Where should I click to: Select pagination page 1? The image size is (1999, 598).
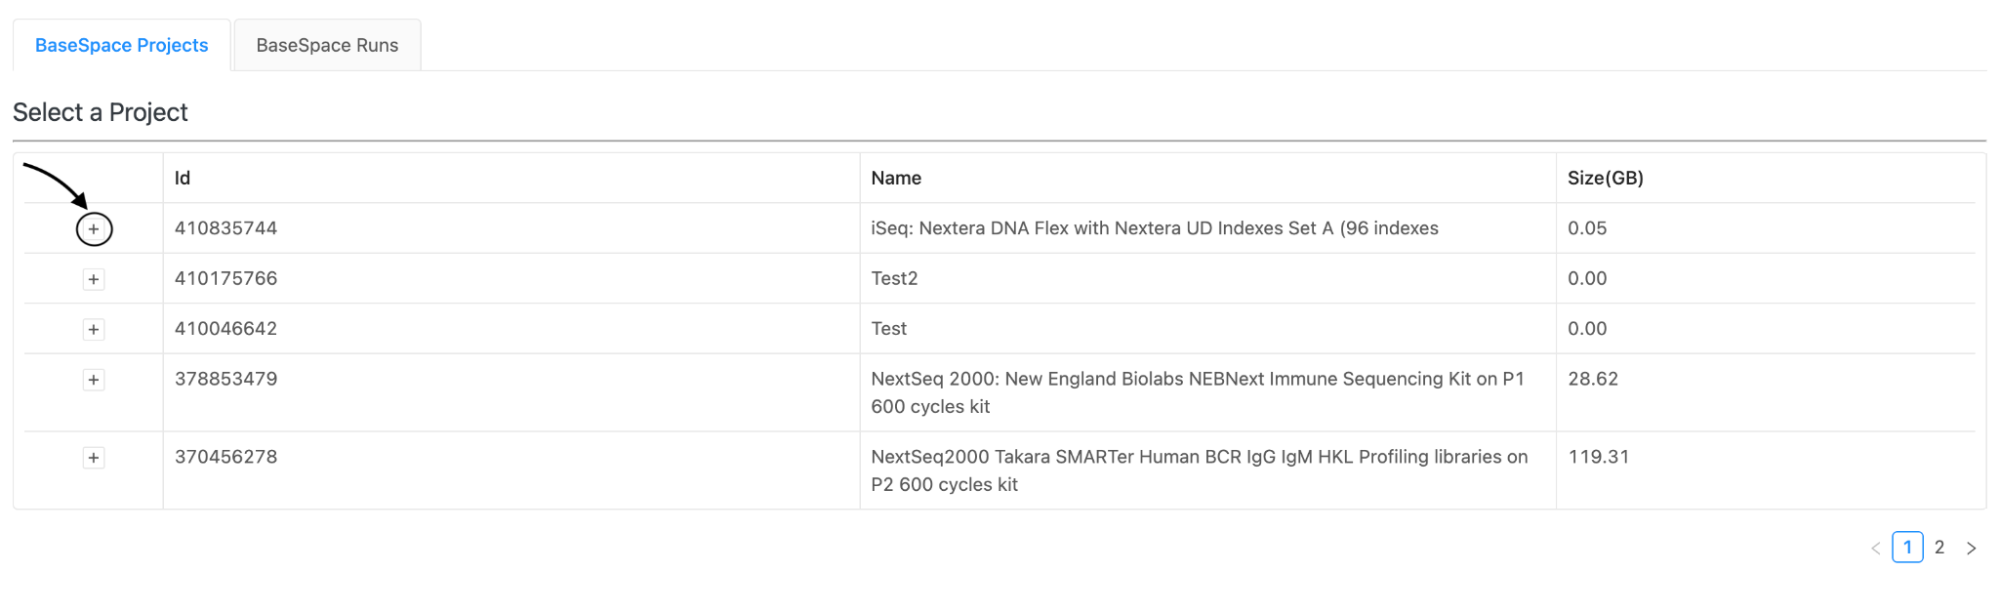click(1907, 547)
